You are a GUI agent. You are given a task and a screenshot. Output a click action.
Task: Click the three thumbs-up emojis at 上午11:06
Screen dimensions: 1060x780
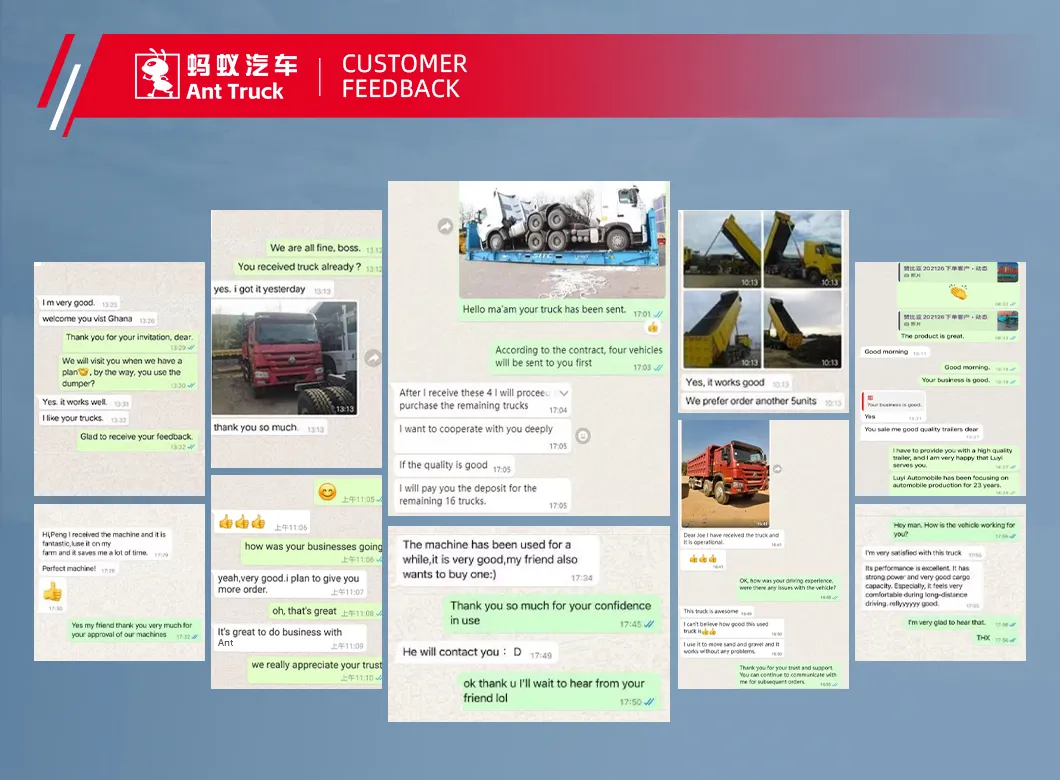(241, 522)
